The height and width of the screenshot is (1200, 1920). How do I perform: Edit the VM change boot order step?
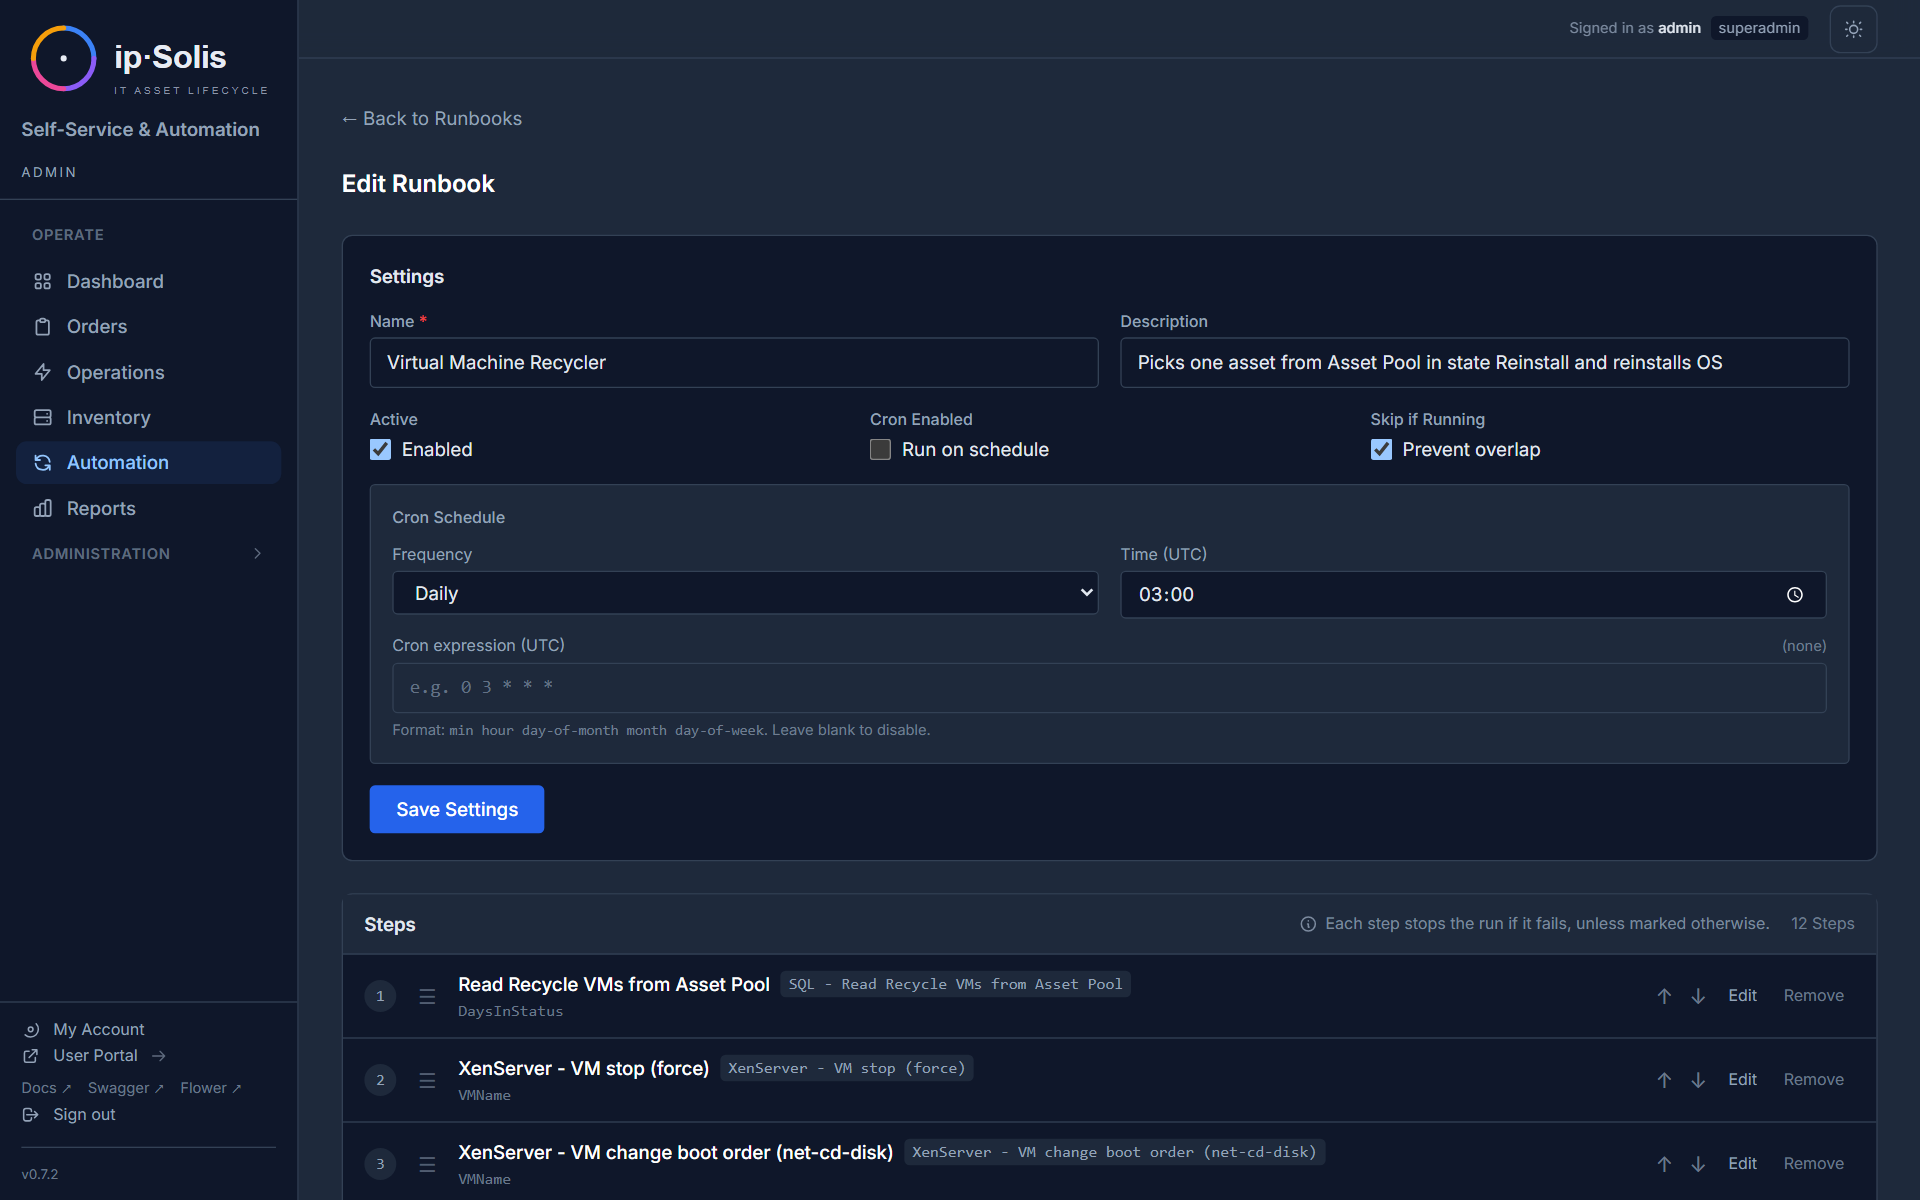coord(1742,1164)
